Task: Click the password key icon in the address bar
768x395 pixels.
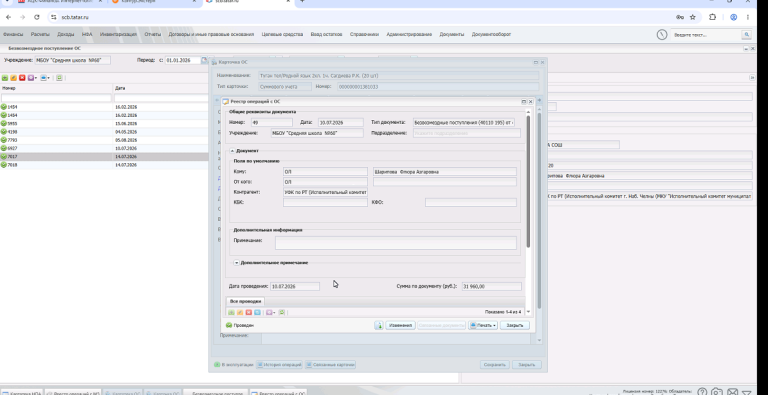Action: [680, 17]
